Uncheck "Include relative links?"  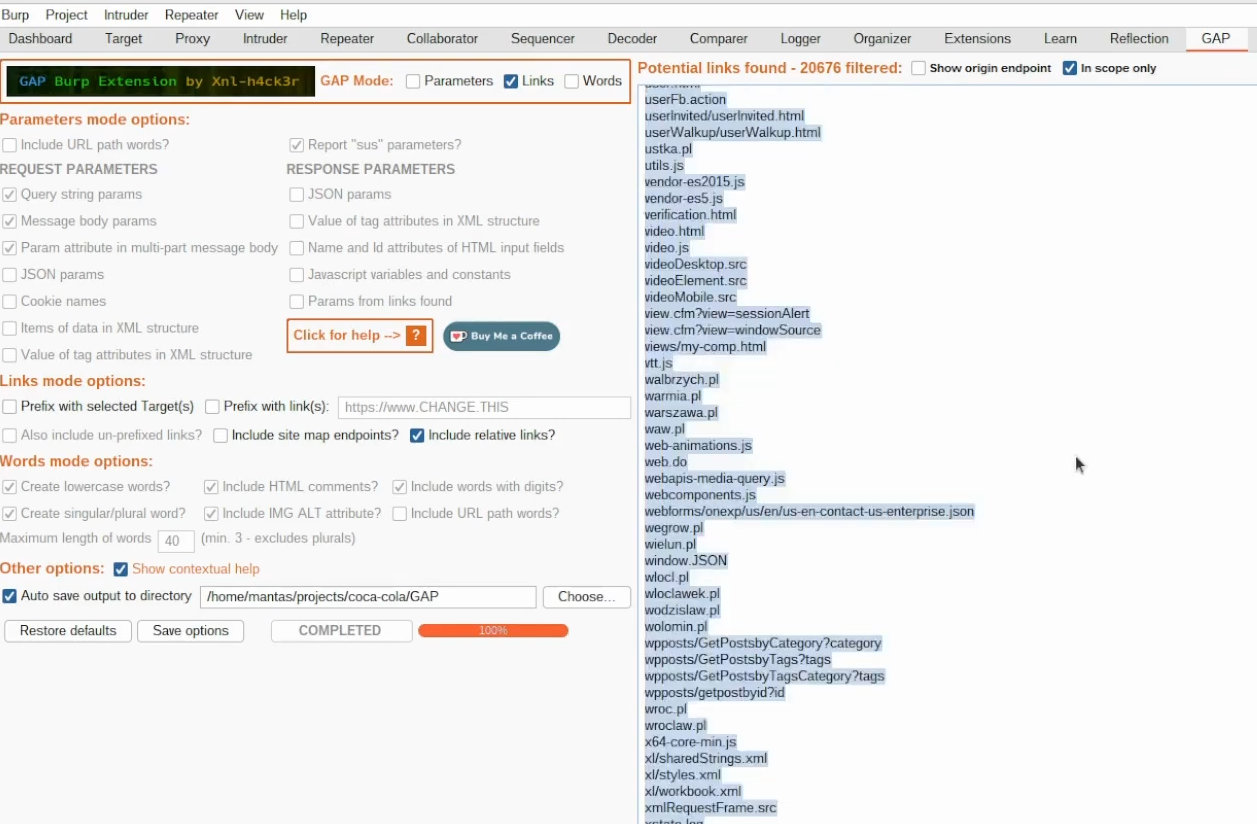point(418,435)
